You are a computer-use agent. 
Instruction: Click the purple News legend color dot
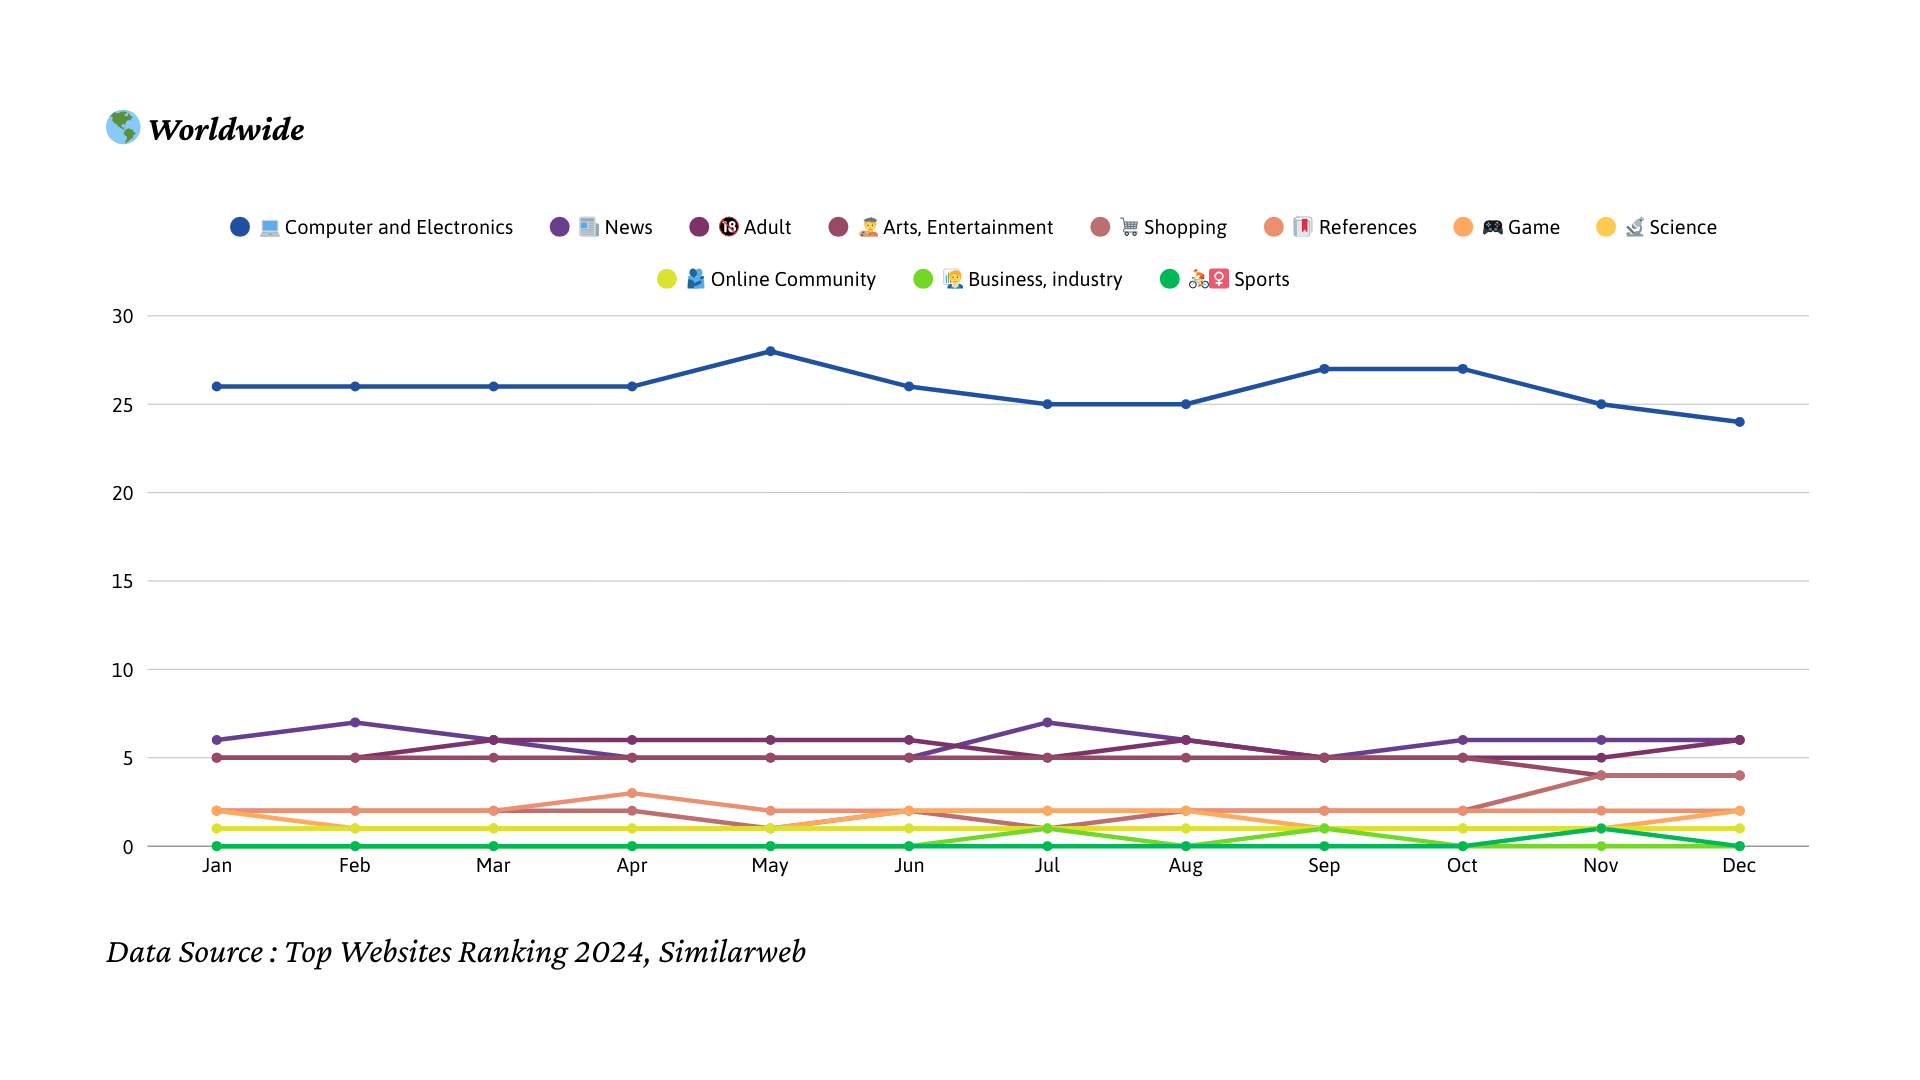click(x=560, y=228)
